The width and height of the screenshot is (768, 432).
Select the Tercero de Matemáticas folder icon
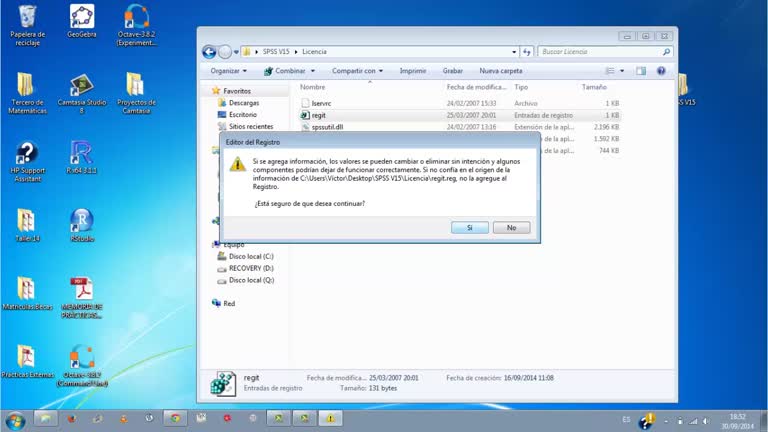pyautogui.click(x=27, y=93)
